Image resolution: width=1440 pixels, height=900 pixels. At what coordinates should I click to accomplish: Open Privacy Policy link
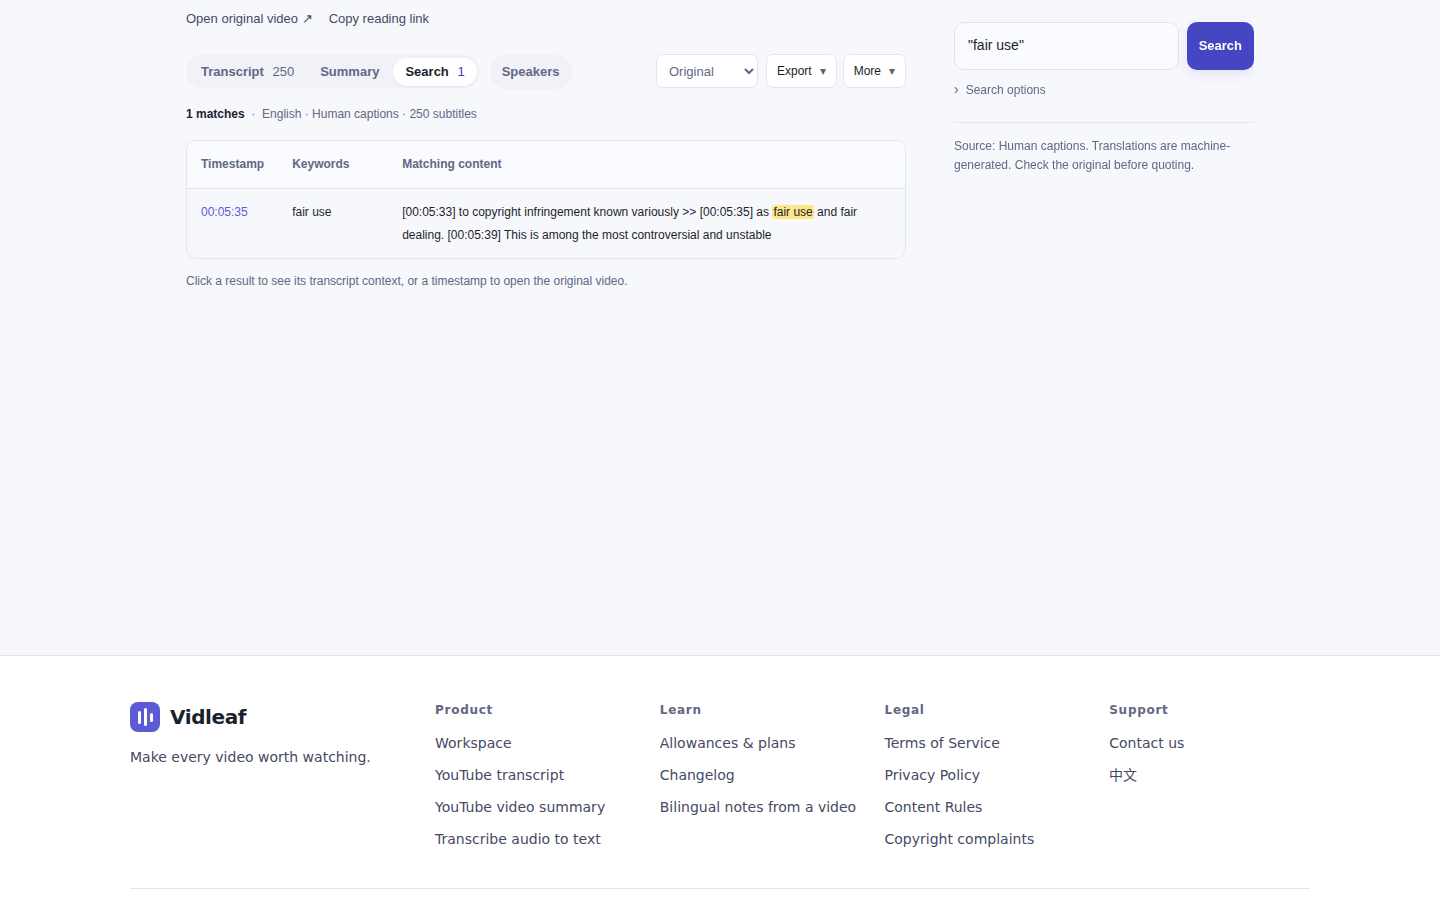(x=932, y=775)
